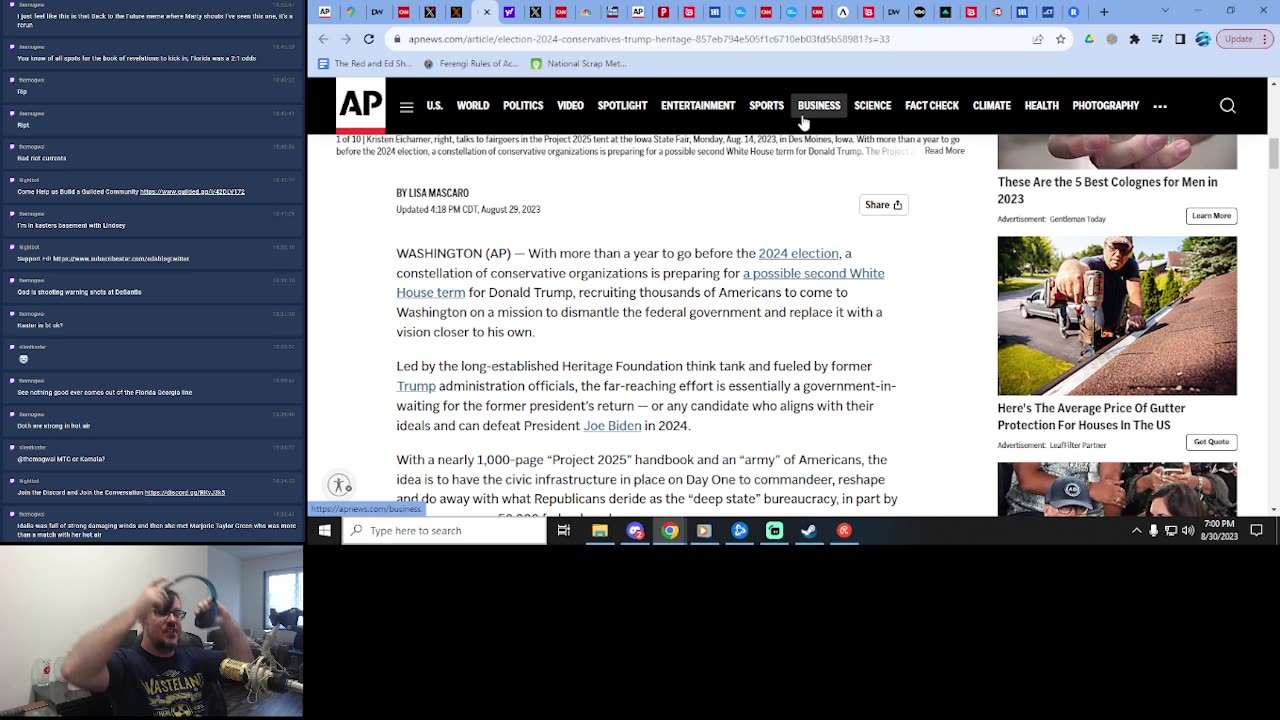
Task: Open 'The Red and Ed Sh...' bookmark
Action: click(x=365, y=64)
